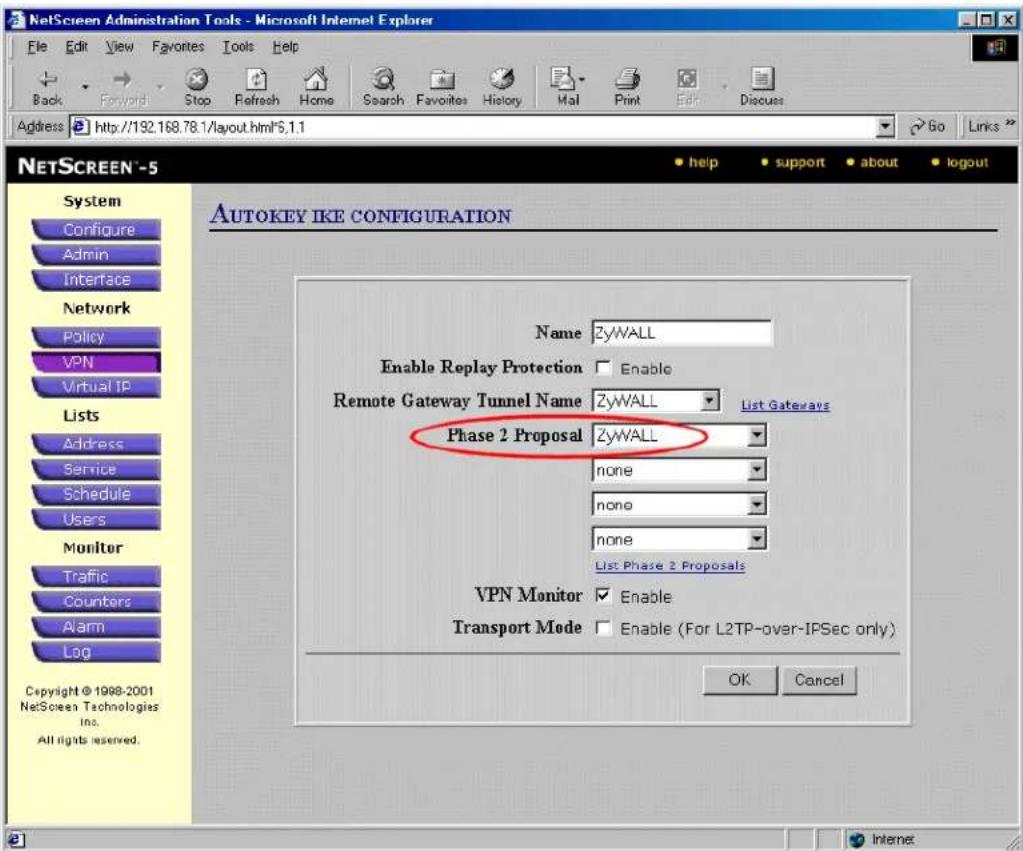Open Schedule in Lists sidebar

[96, 494]
